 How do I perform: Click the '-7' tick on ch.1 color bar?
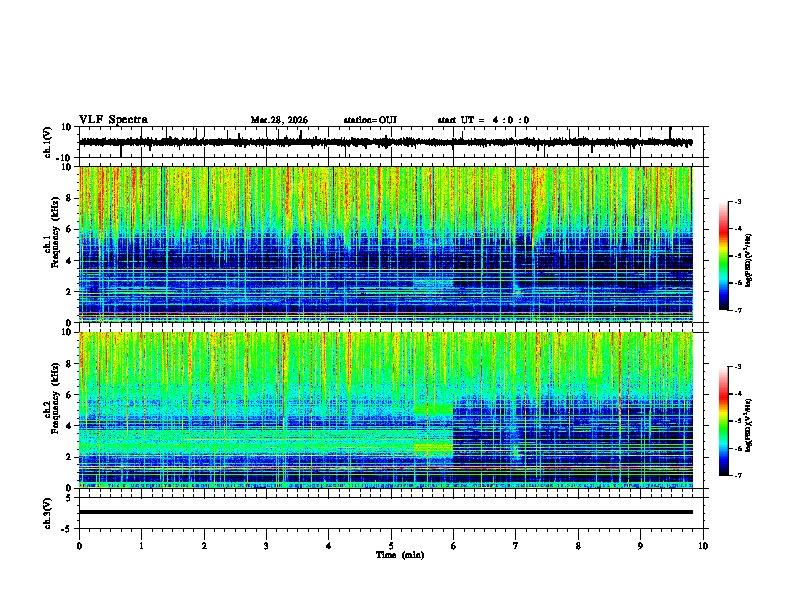click(x=737, y=310)
